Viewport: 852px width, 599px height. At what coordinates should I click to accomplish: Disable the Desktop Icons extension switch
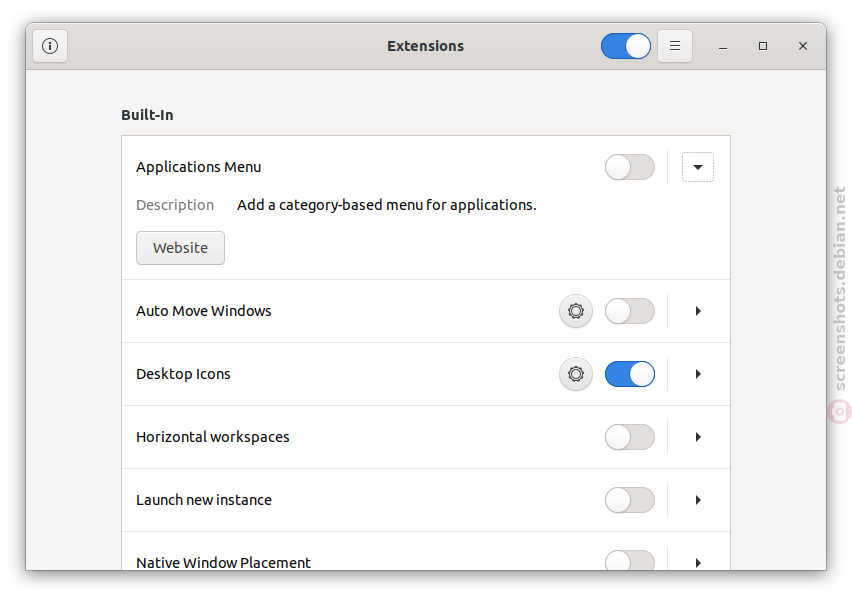[630, 374]
